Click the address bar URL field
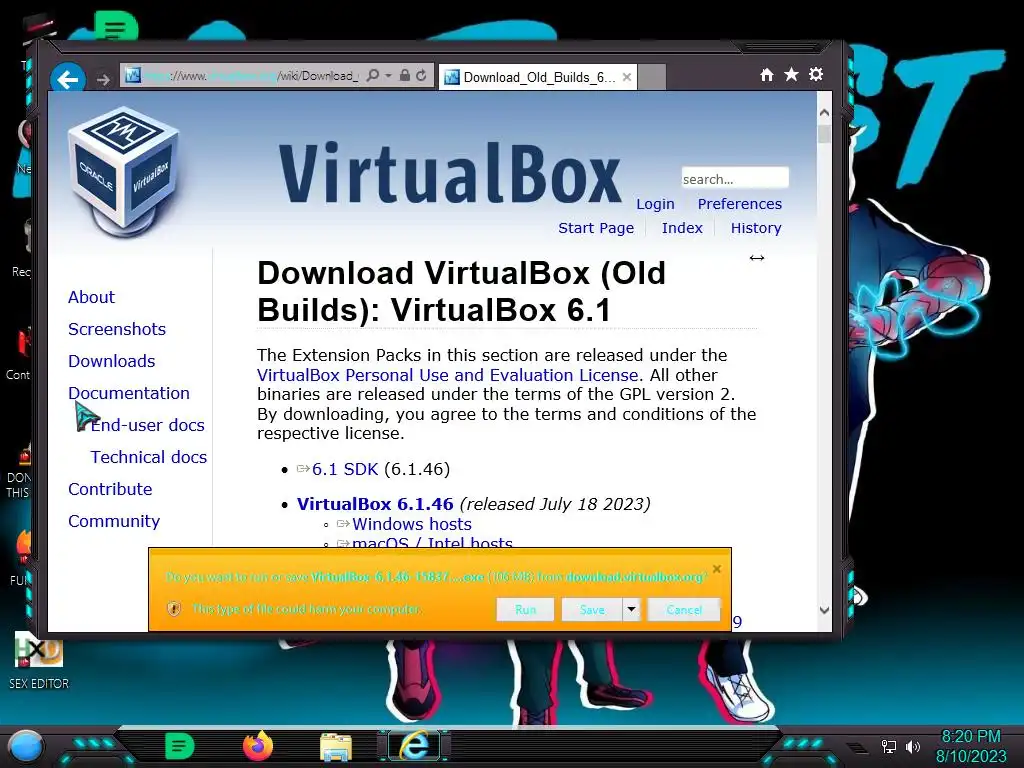This screenshot has height=768, width=1024. (x=251, y=76)
